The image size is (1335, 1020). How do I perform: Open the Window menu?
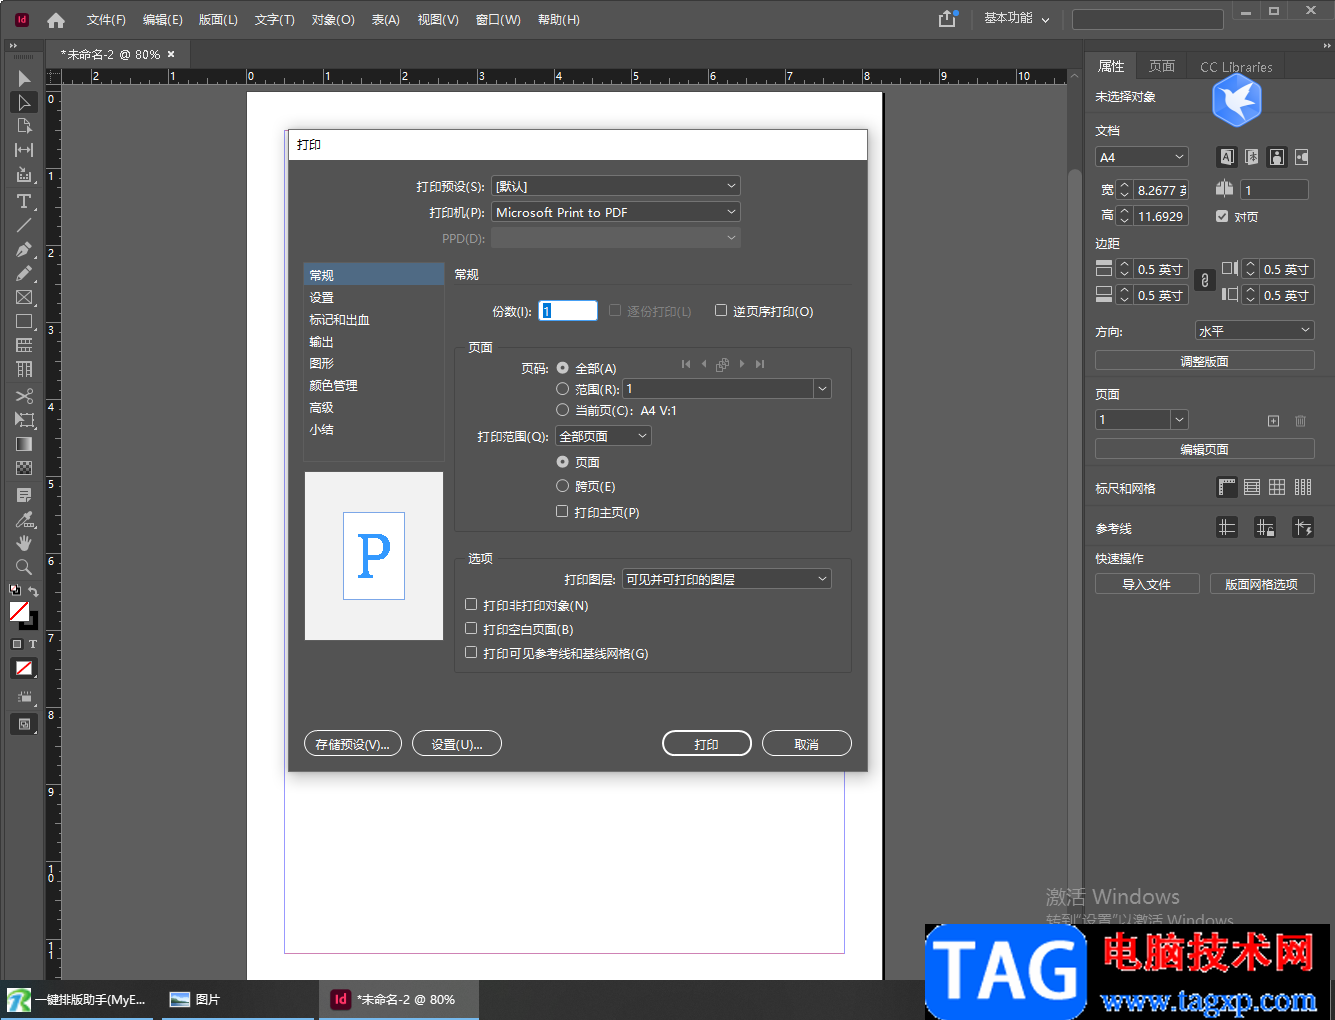coord(498,20)
